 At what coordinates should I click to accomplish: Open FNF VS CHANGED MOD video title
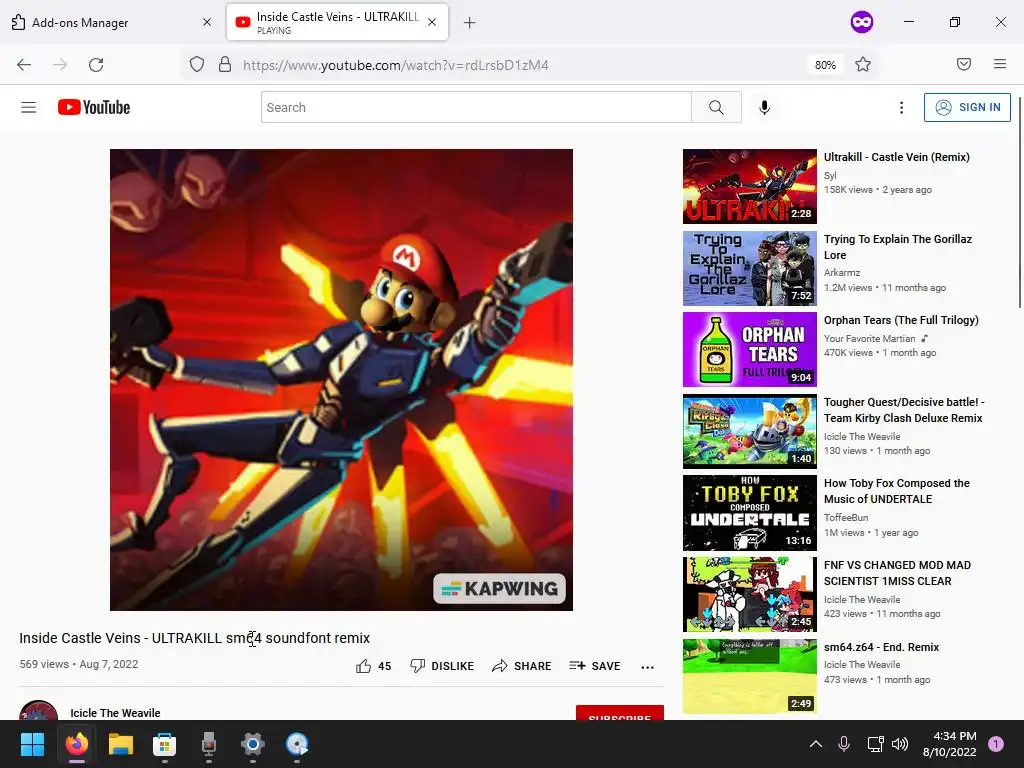[897, 573]
